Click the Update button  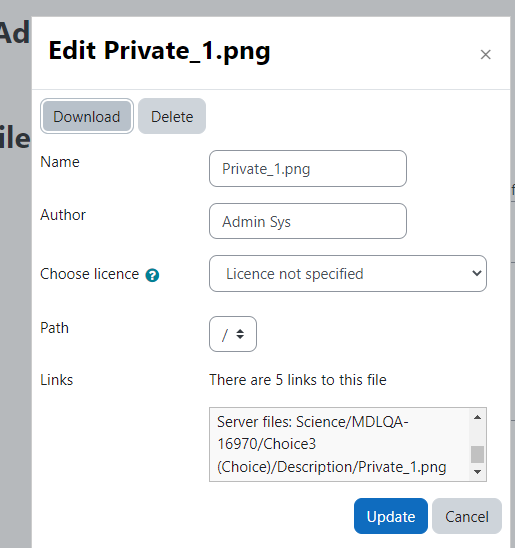click(x=391, y=516)
